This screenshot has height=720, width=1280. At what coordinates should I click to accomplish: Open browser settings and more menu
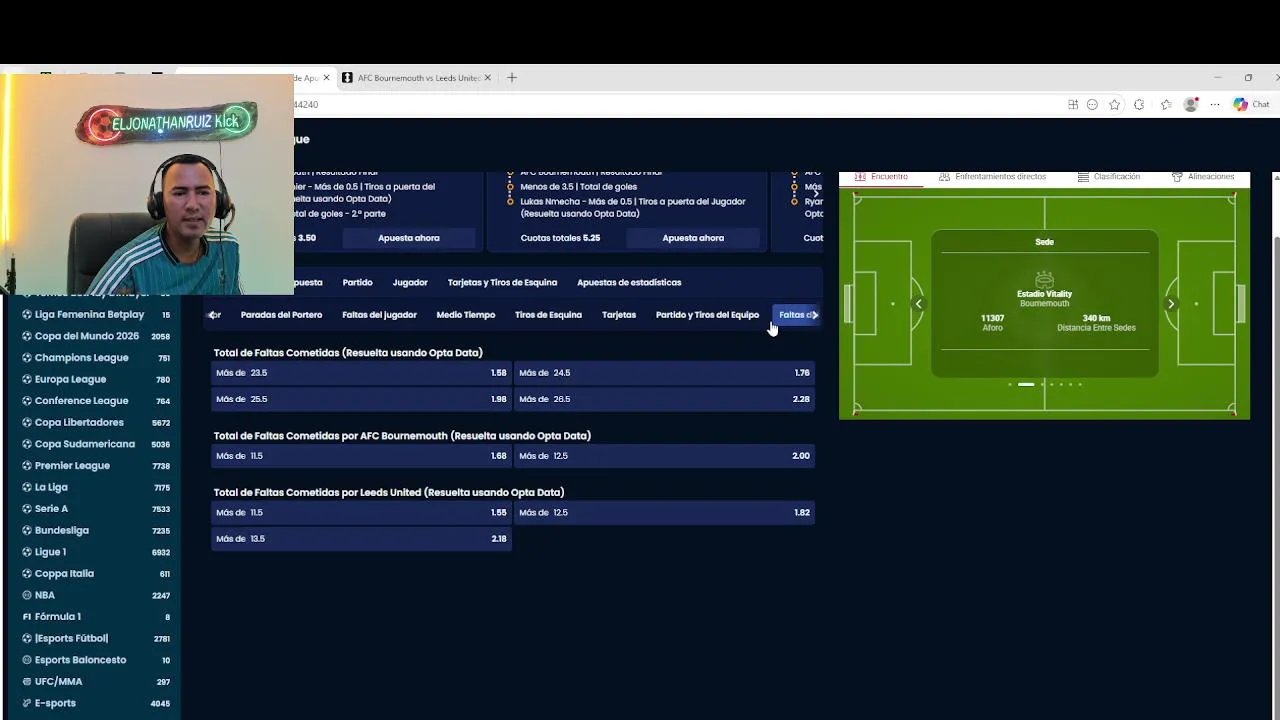click(x=1215, y=104)
